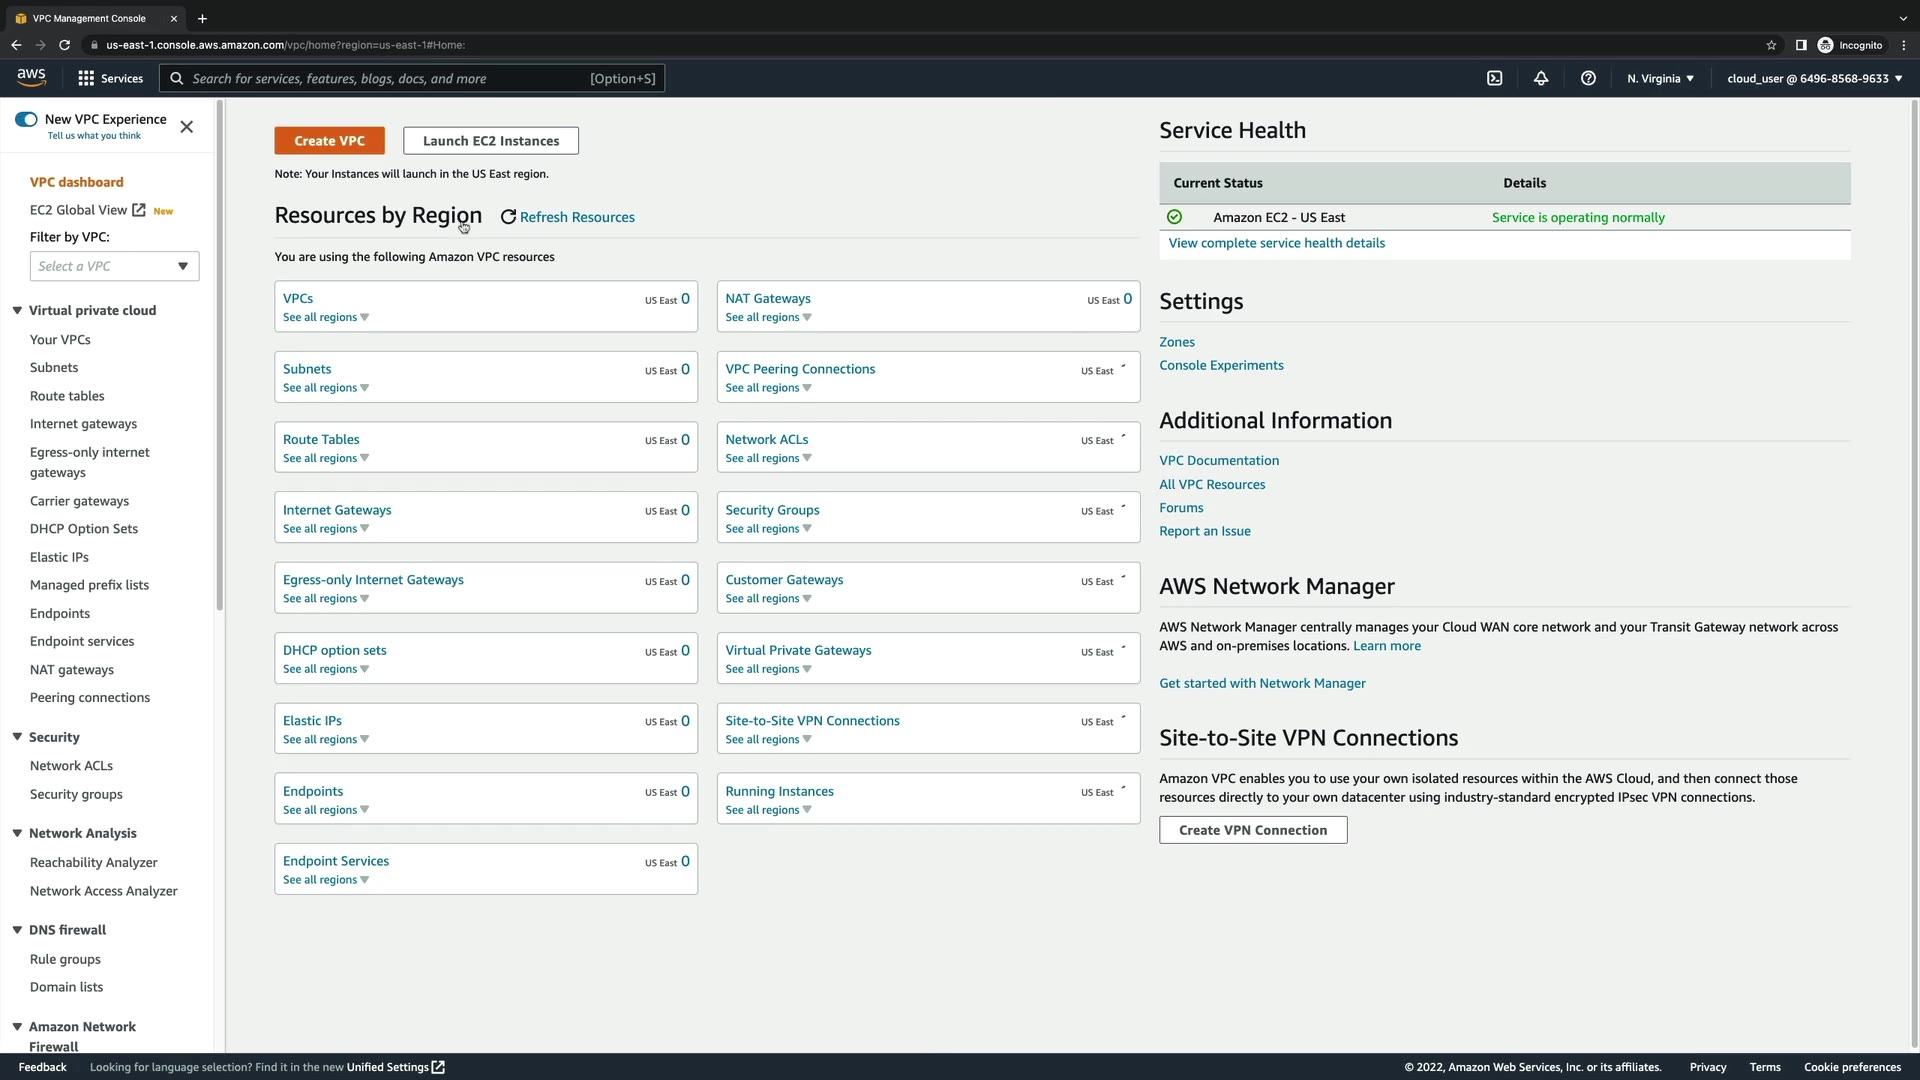
Task: Open Route tables in the sidebar
Action: click(67, 396)
